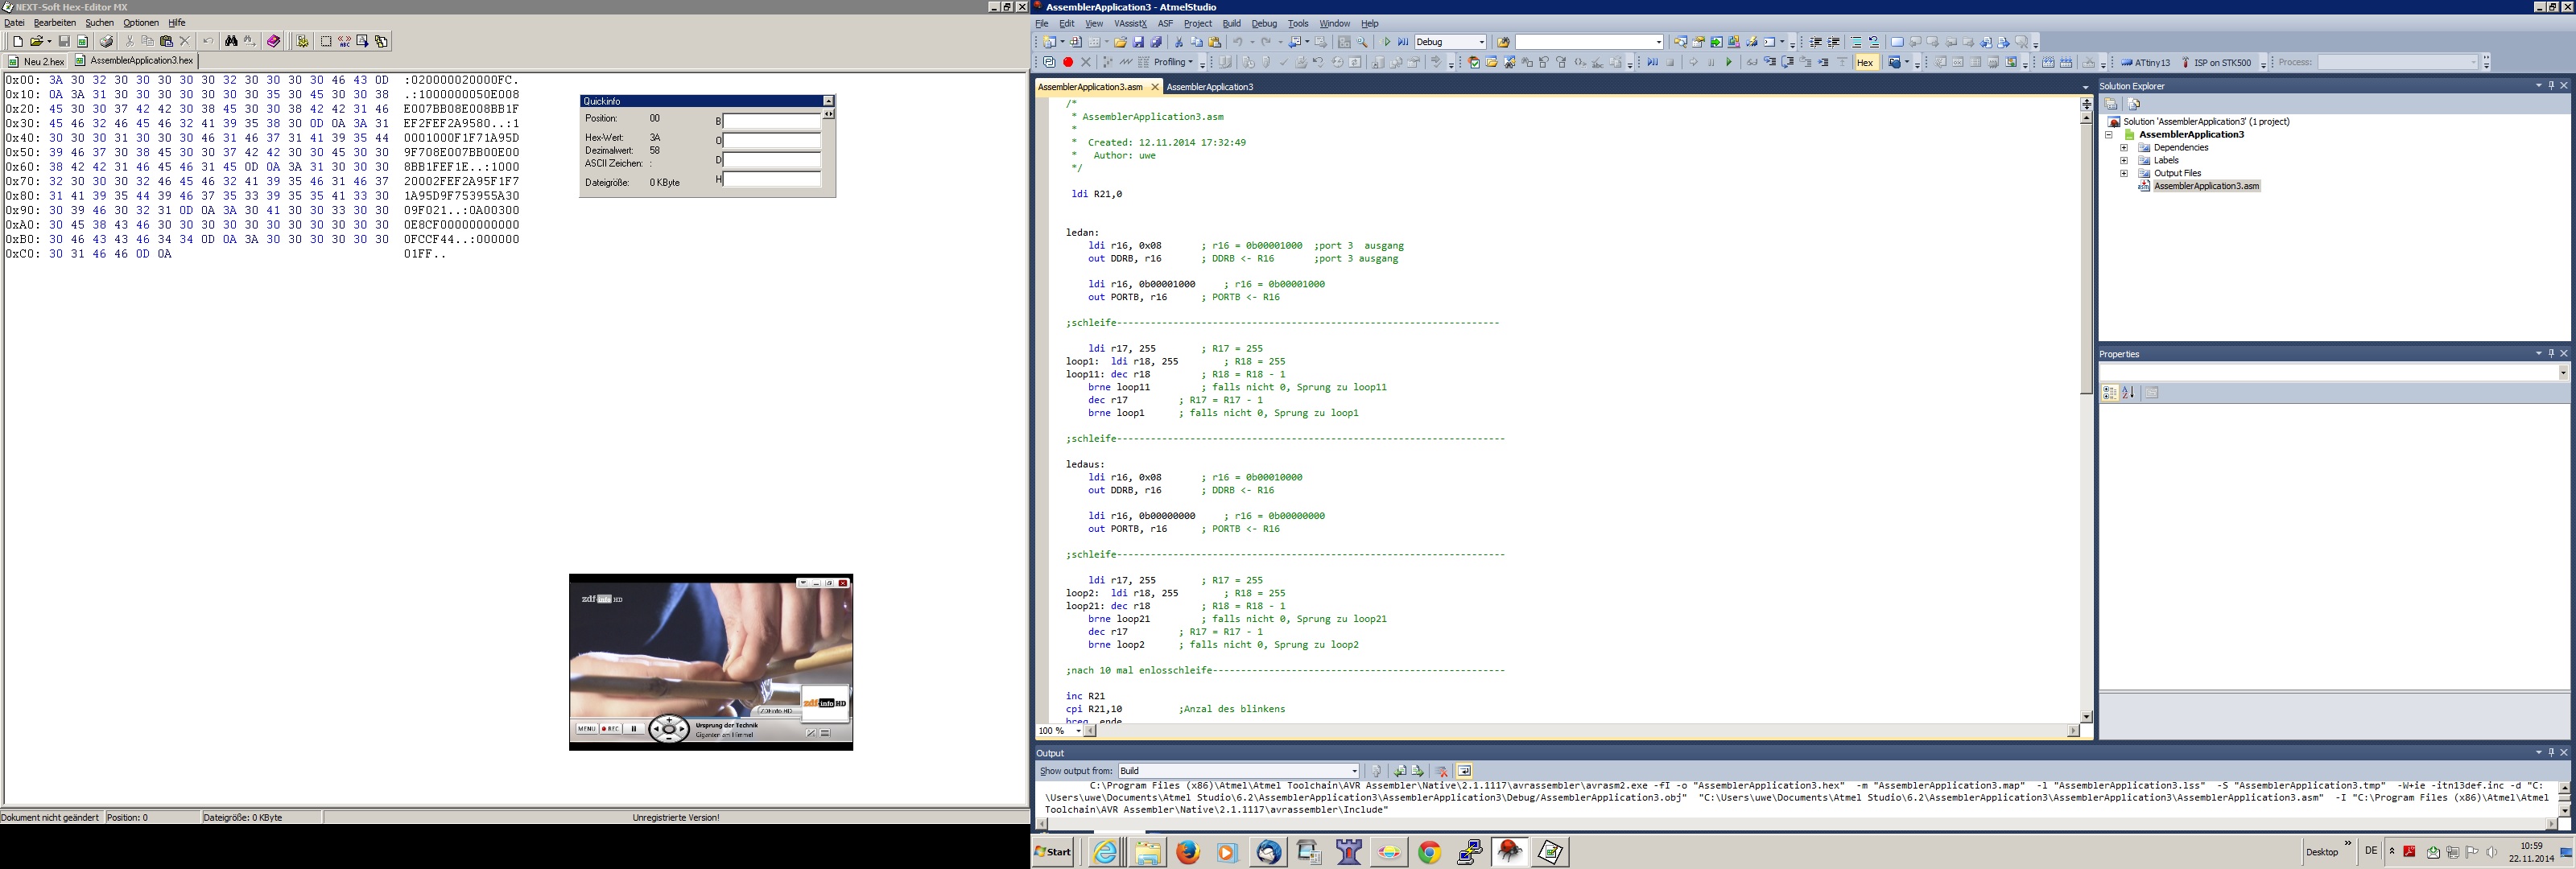Click the green Start Without Debugging arrow
This screenshot has width=2576, height=869.
1387,42
